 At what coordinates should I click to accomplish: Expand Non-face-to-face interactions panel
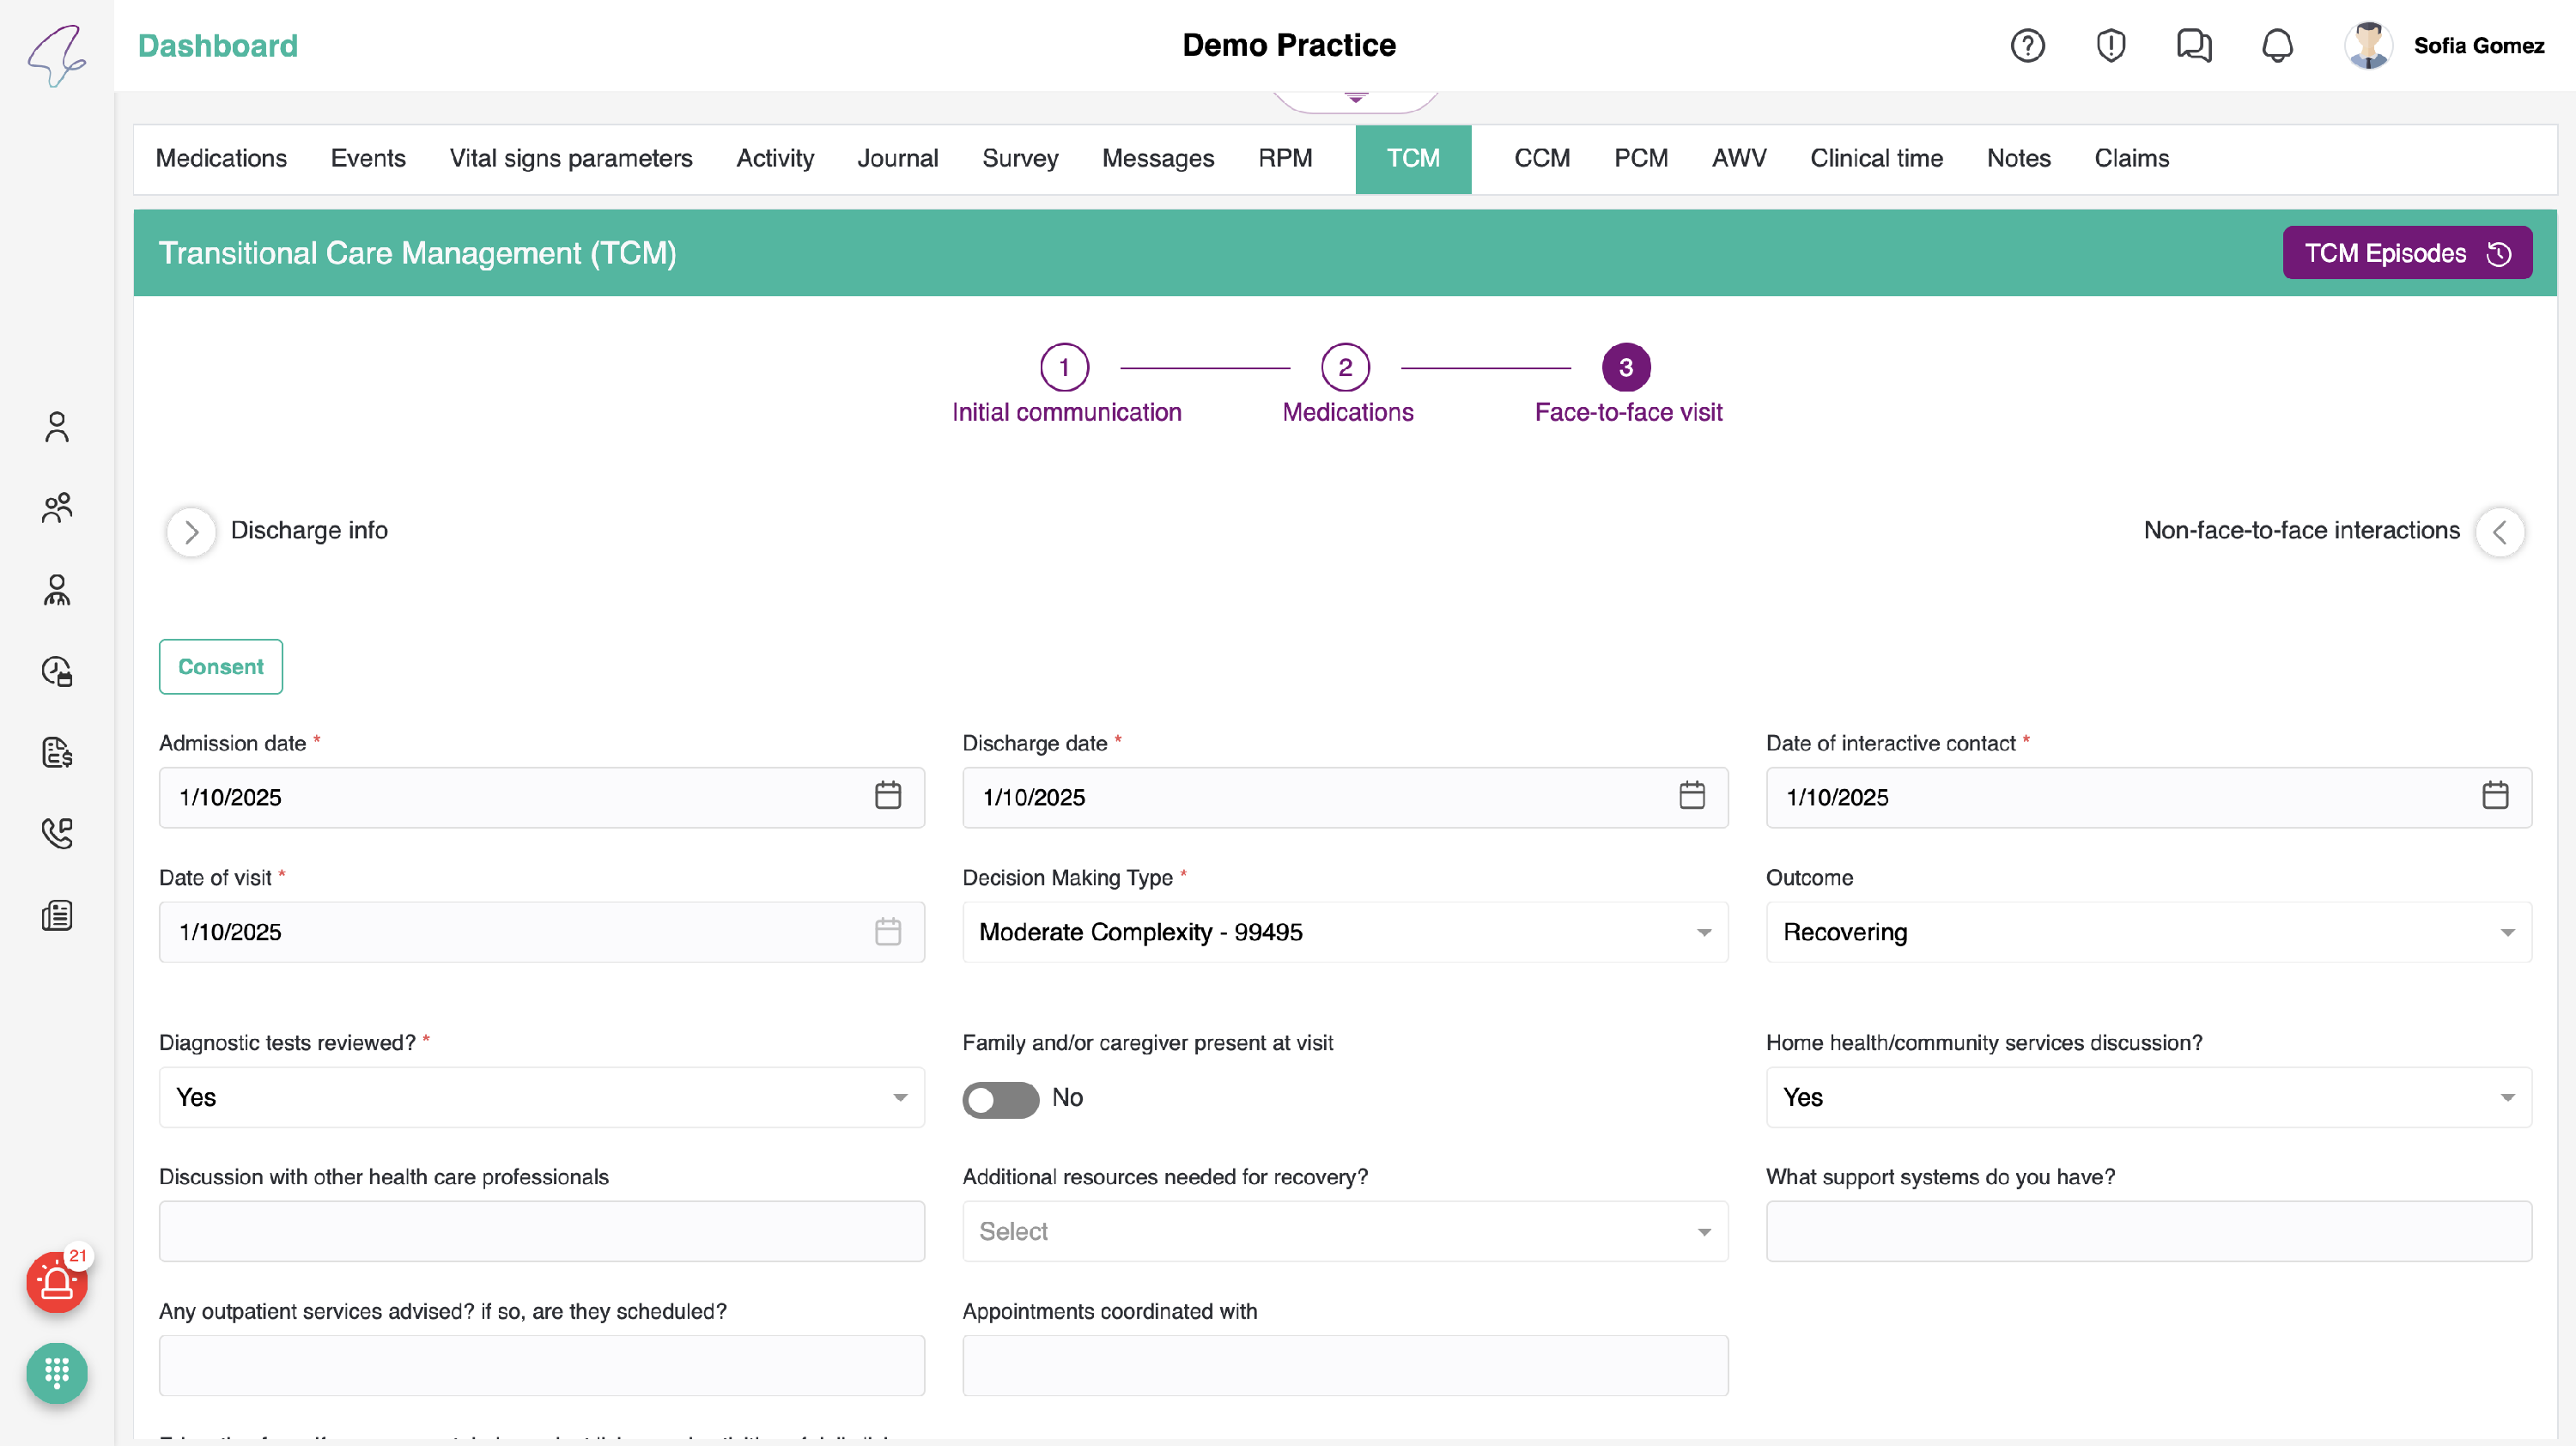coord(2499,531)
